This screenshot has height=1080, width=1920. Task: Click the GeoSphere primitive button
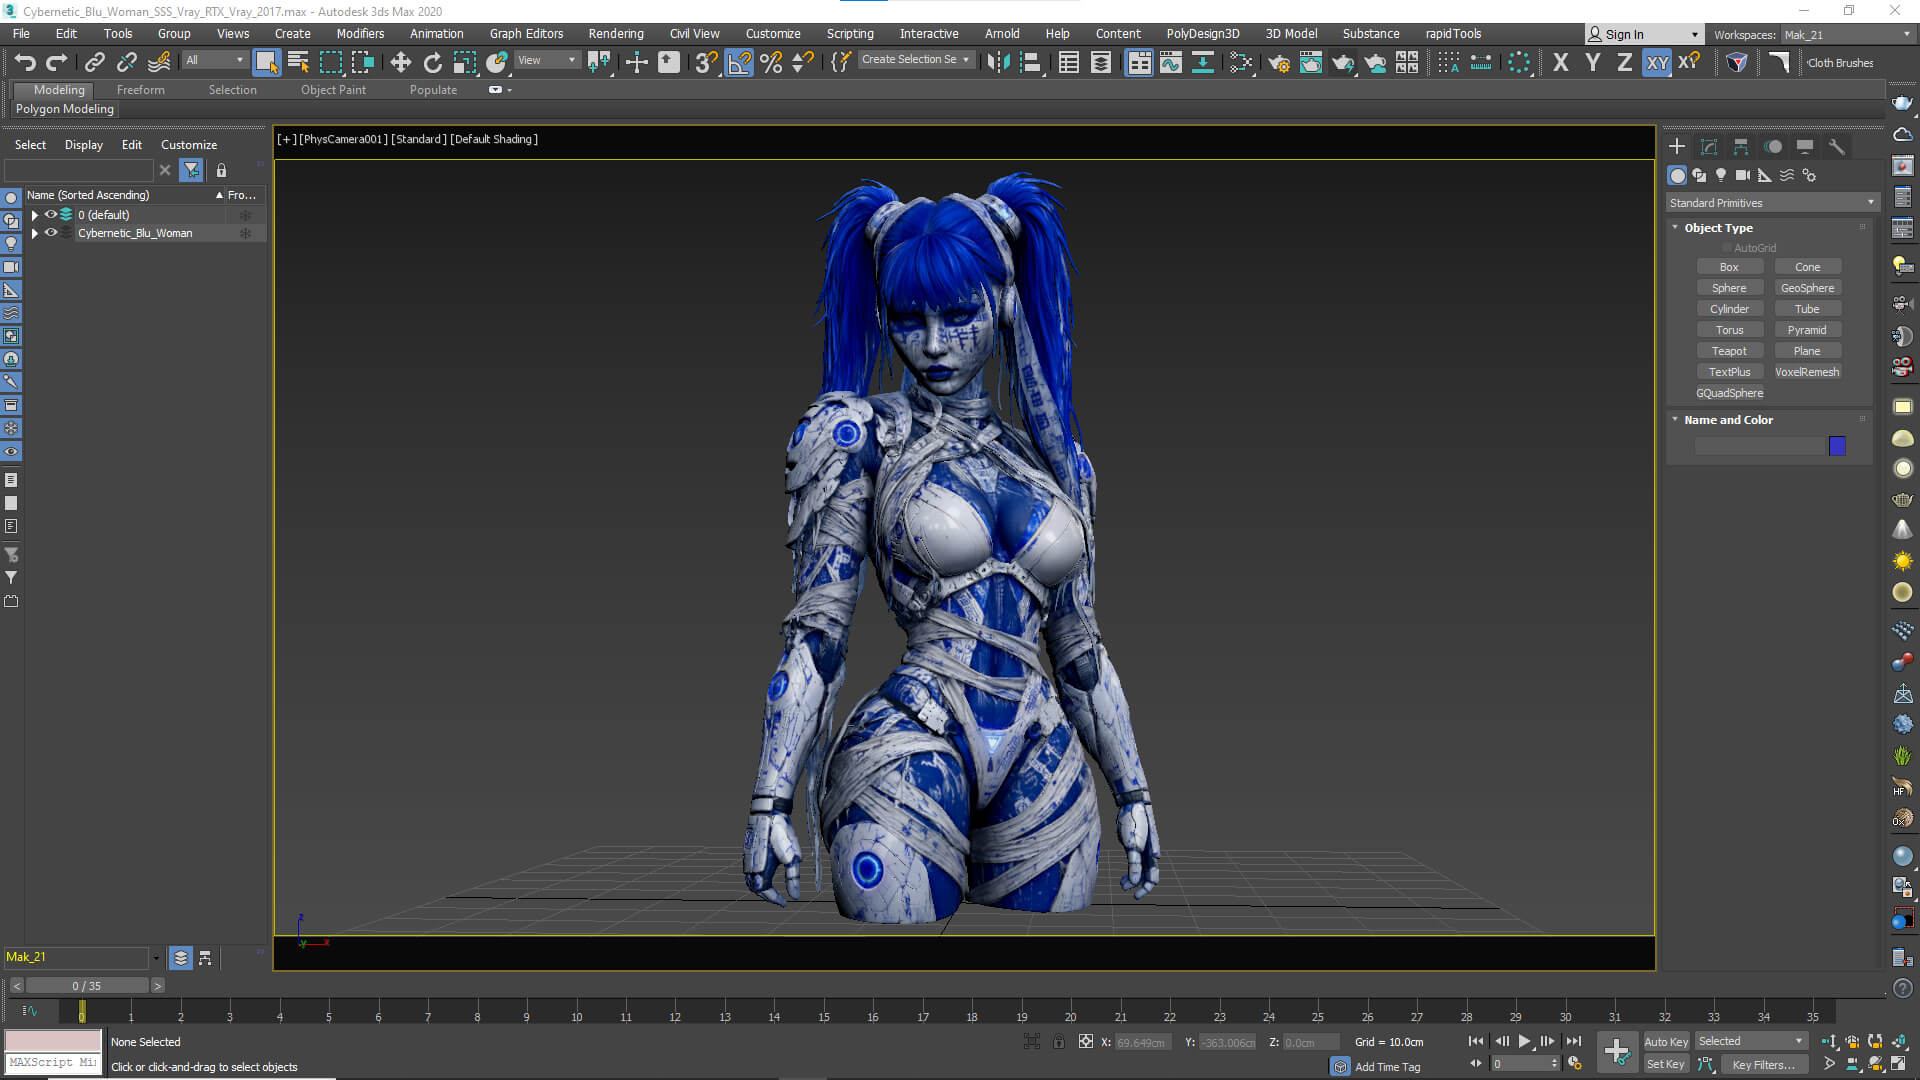[1807, 288]
